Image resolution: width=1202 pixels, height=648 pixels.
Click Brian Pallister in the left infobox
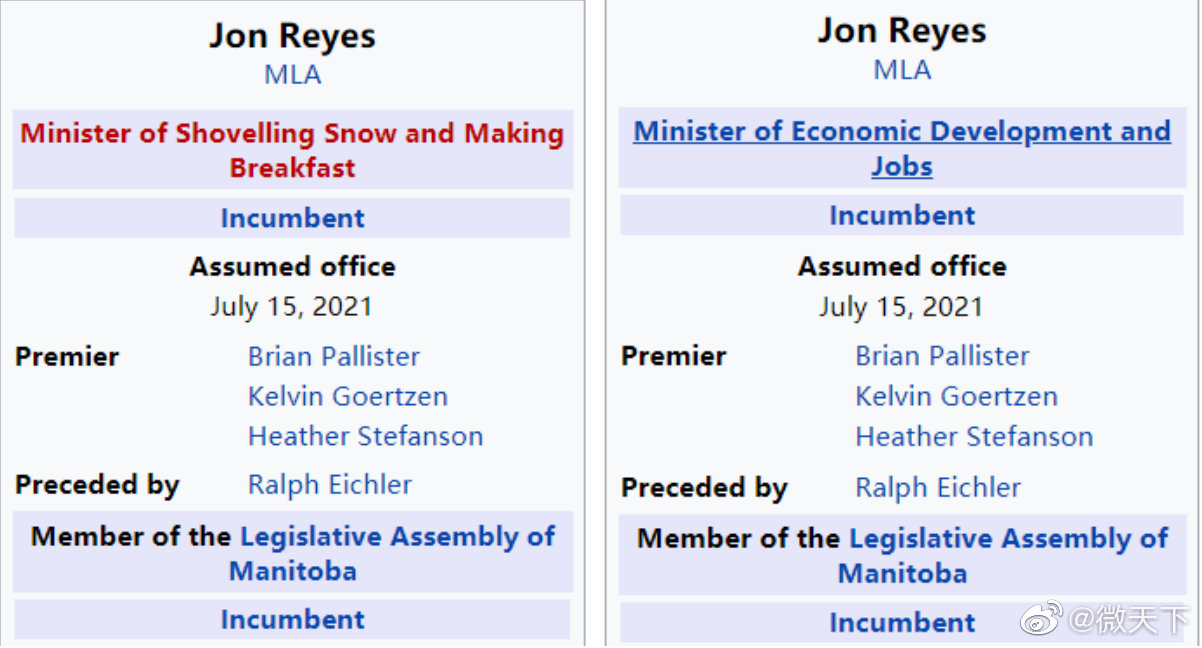(334, 356)
